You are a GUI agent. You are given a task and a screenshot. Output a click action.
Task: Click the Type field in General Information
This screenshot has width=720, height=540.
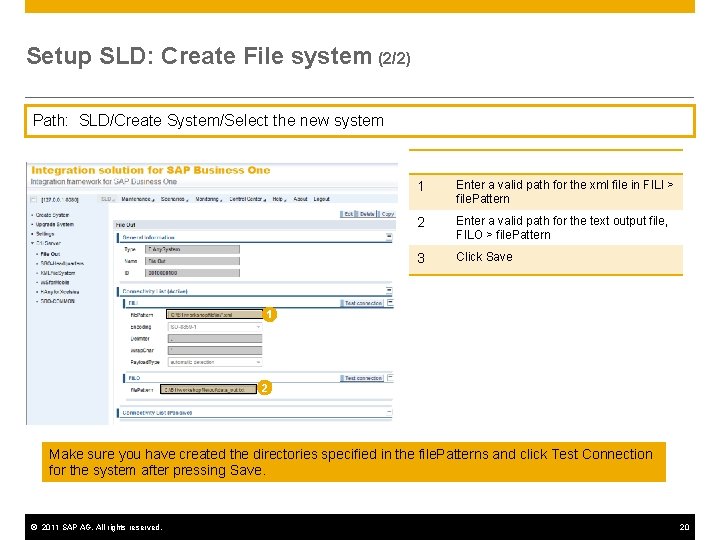tap(192, 249)
